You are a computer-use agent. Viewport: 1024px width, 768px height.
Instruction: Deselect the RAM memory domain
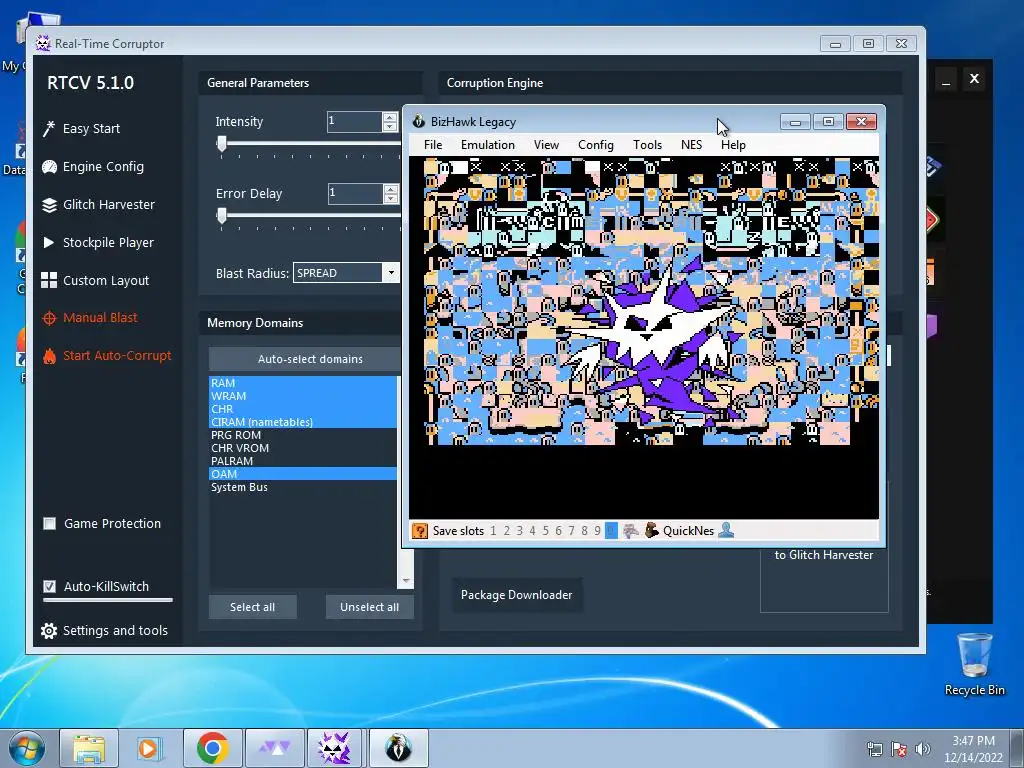tap(302, 383)
